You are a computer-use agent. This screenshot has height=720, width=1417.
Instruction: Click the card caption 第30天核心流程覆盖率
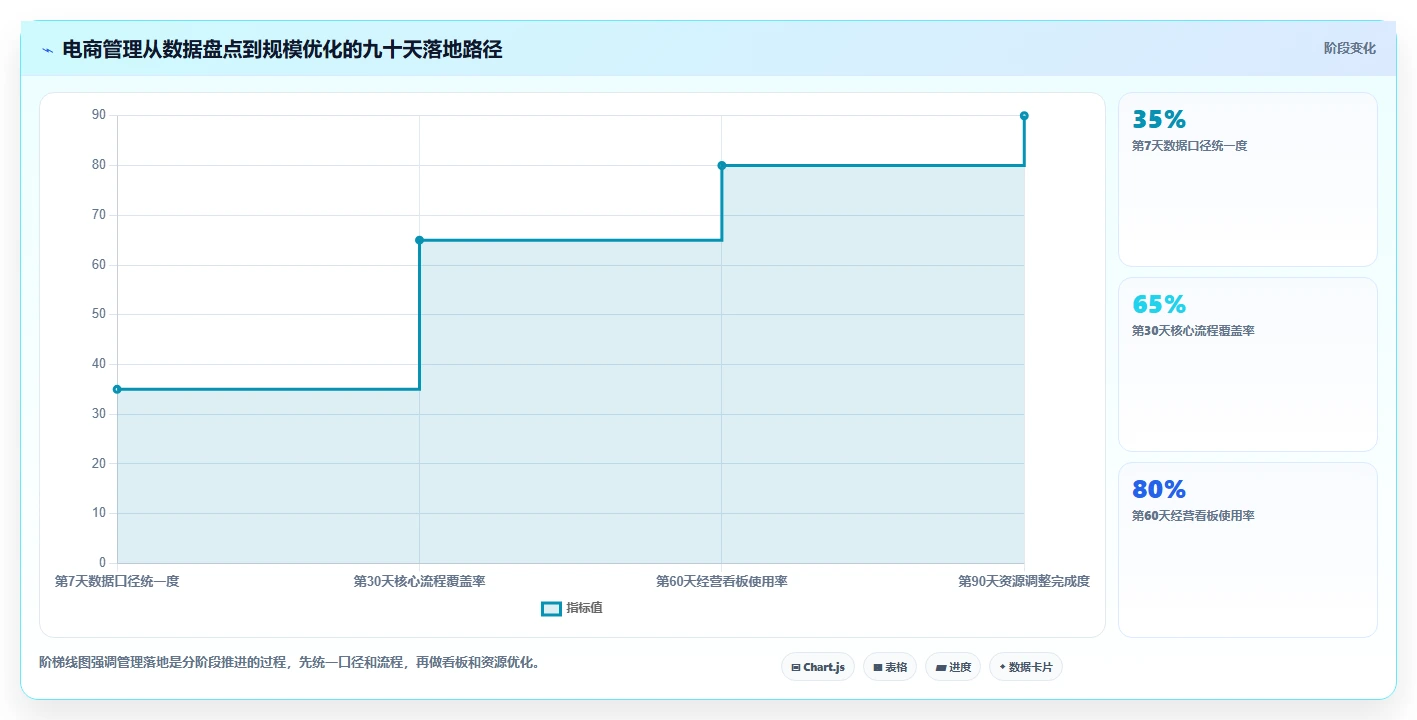(1192, 331)
